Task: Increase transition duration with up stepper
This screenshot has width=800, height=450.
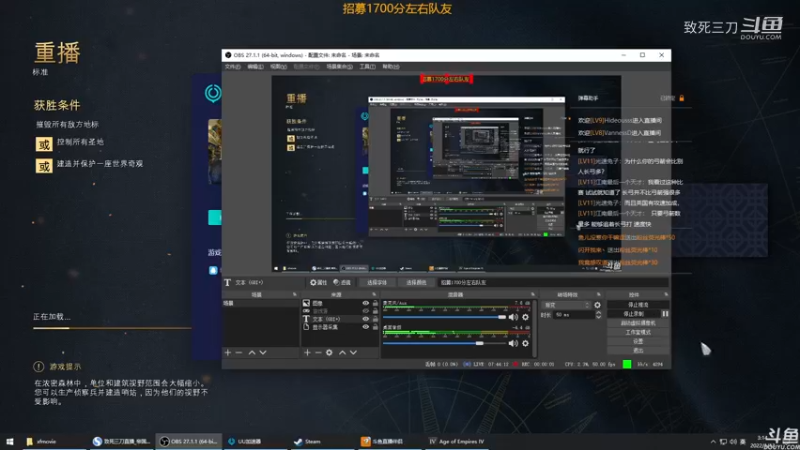Action: pos(598,313)
